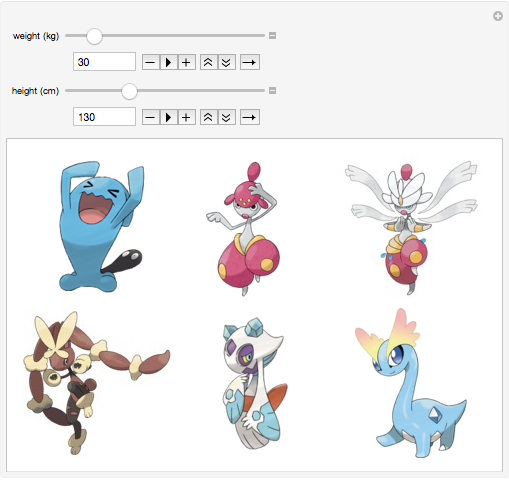Screen dimensions: 509x480
Task: Speed up height animation with double up arrows
Action: pyautogui.click(x=208, y=117)
